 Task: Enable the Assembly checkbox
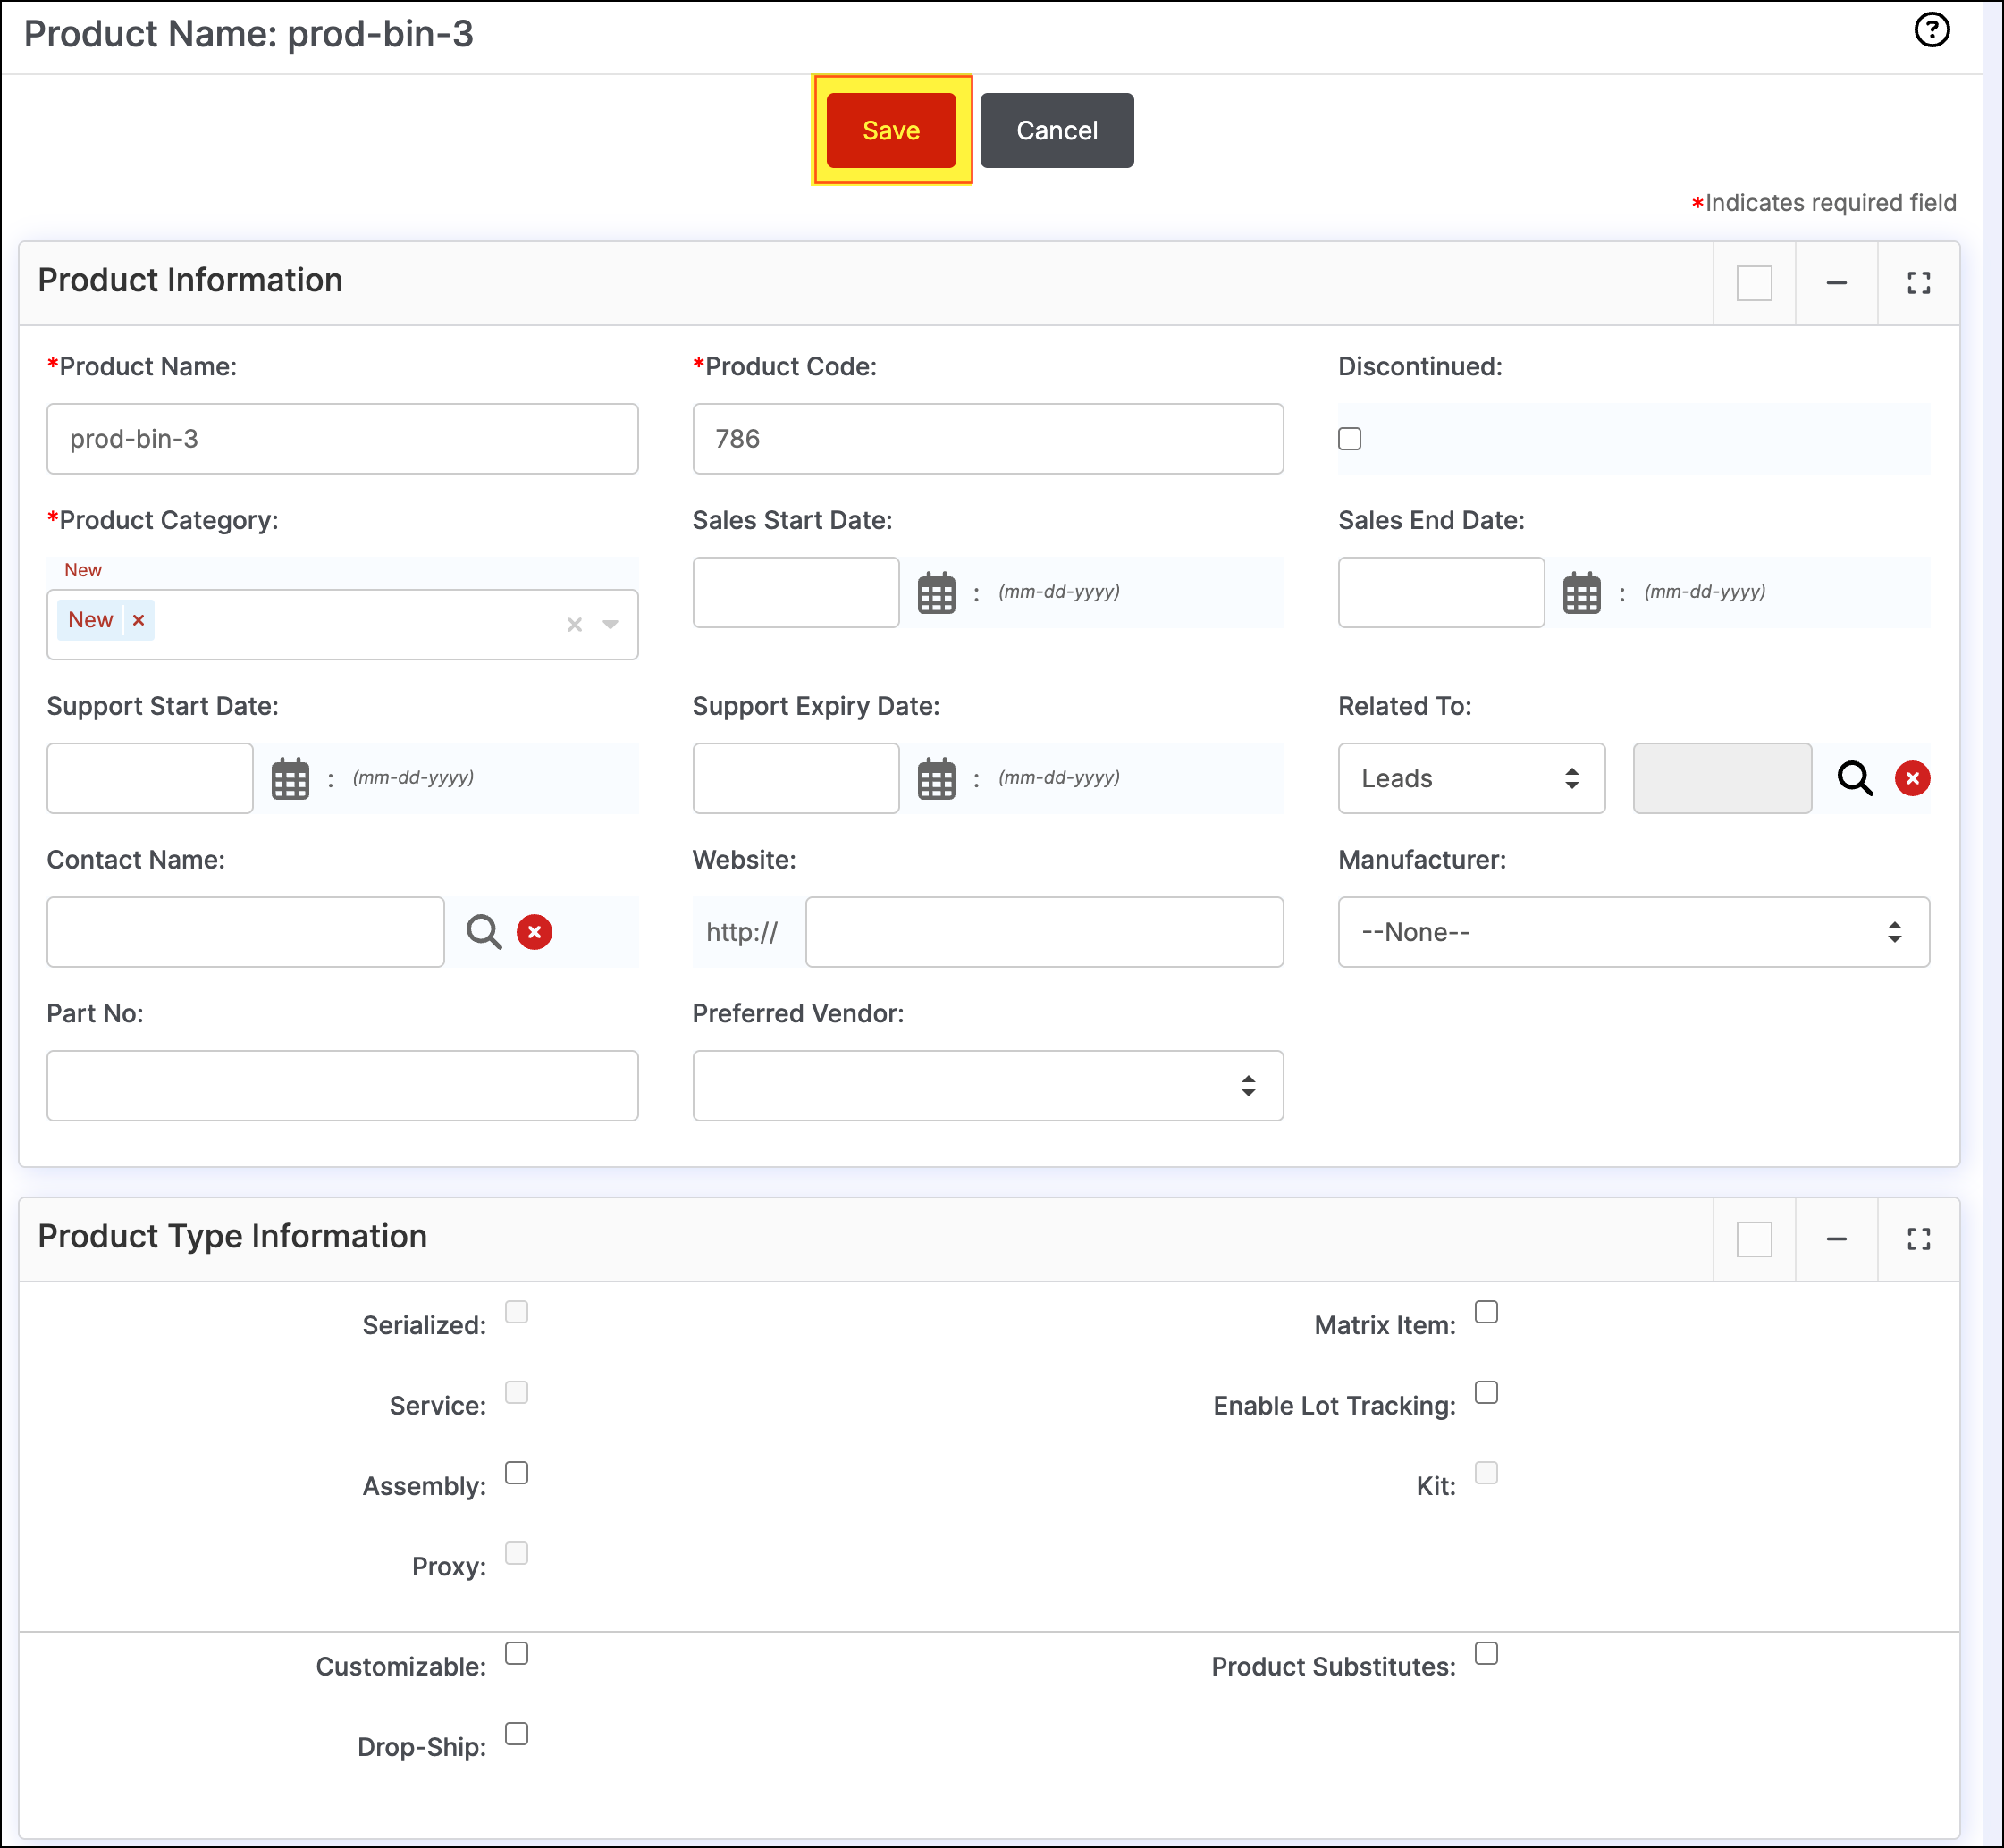(x=516, y=1473)
